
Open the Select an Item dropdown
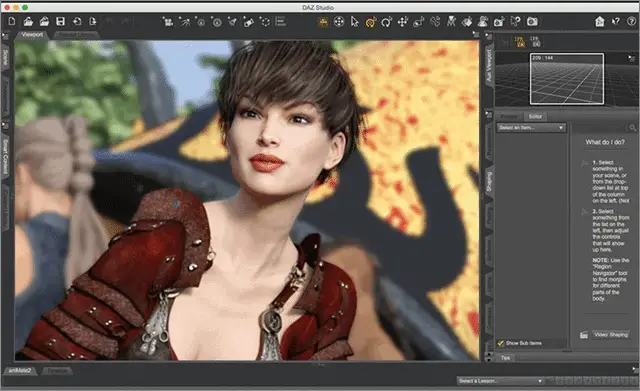click(x=531, y=128)
